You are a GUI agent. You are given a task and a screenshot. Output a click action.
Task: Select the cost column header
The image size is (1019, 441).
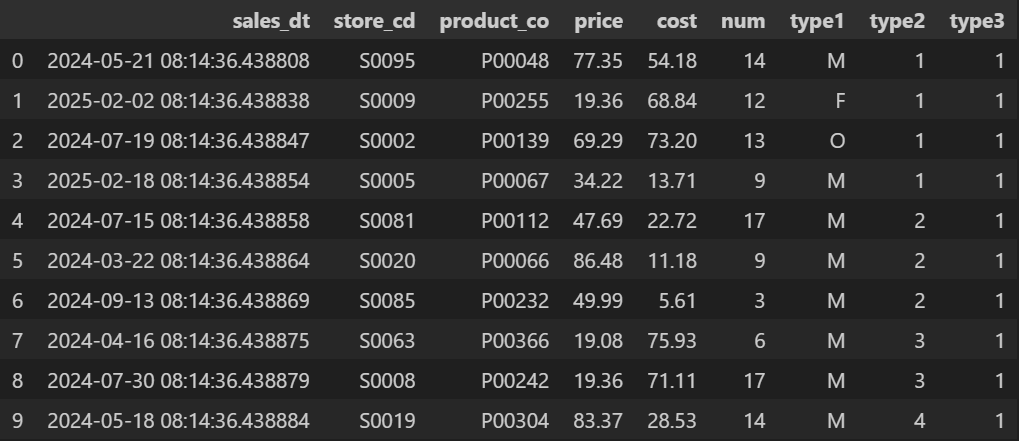click(677, 21)
